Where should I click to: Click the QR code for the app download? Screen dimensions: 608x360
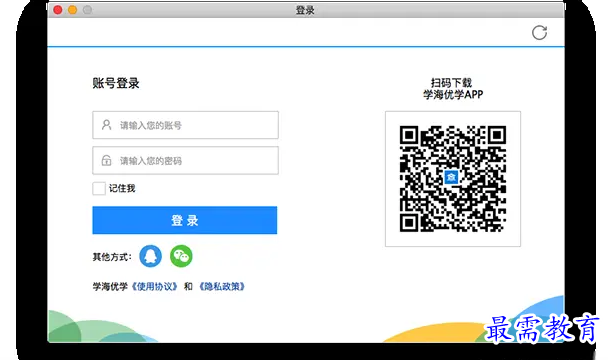click(453, 179)
